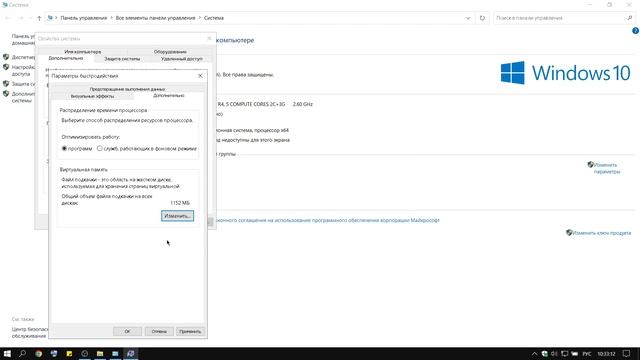The height and width of the screenshot is (360, 640).
Task: Click the 'Дополнит' system settings shield icon
Action: (x=6, y=93)
